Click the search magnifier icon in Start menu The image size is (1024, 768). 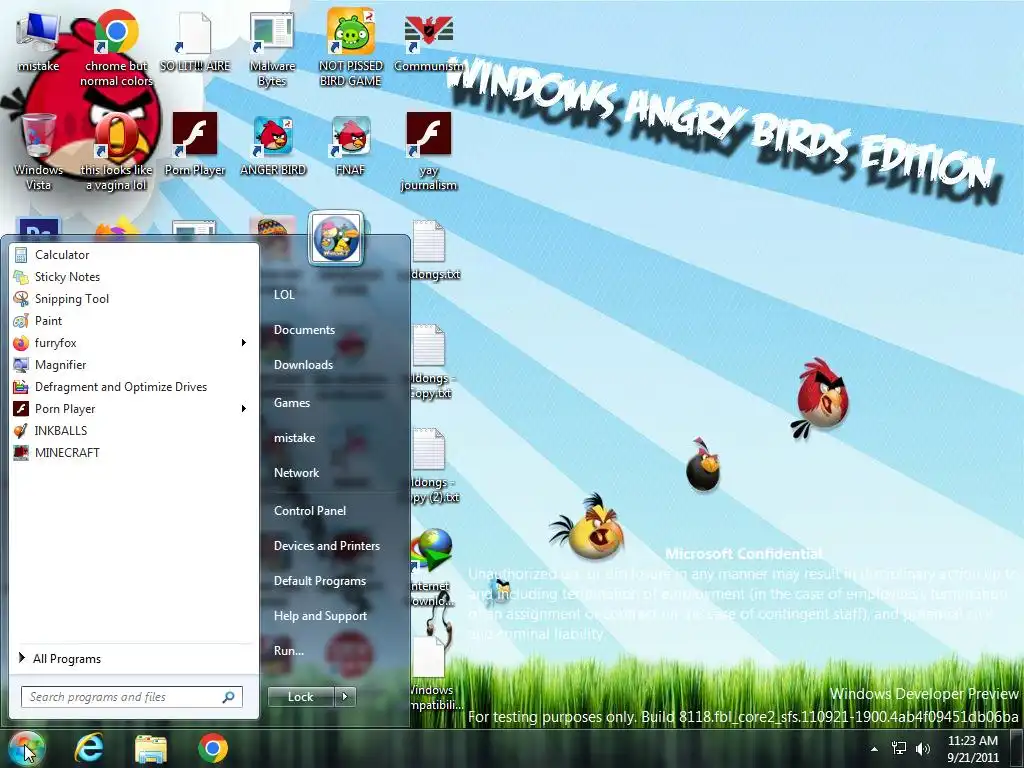pos(229,697)
